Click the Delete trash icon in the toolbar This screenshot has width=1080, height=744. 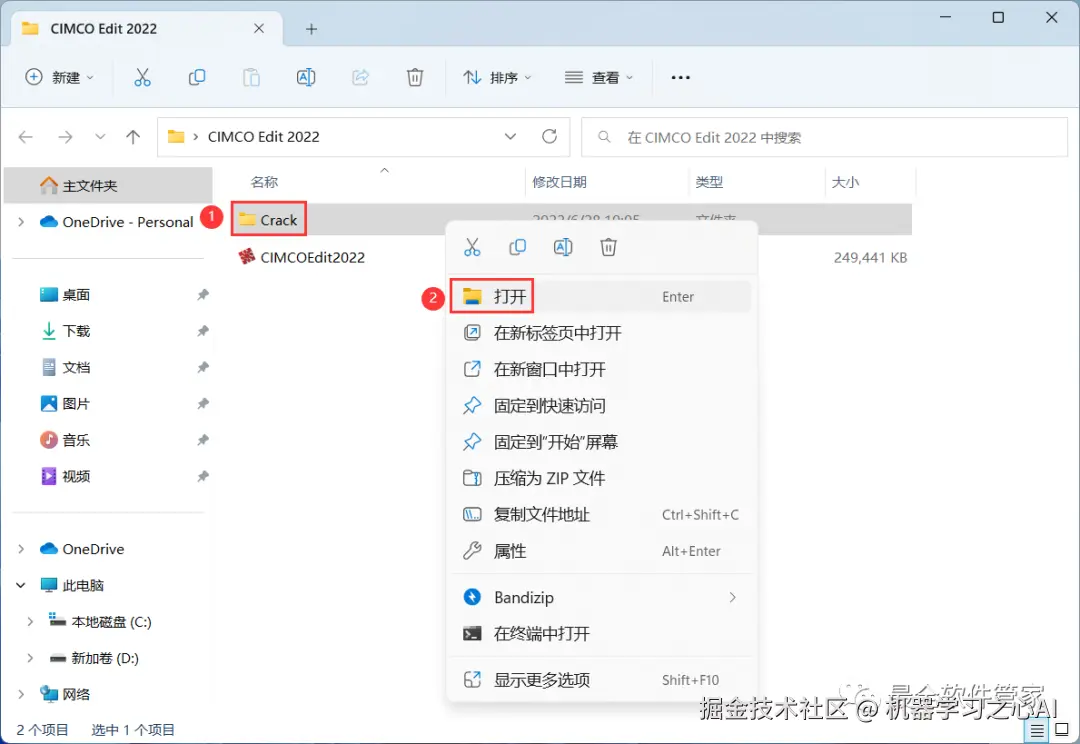click(415, 77)
